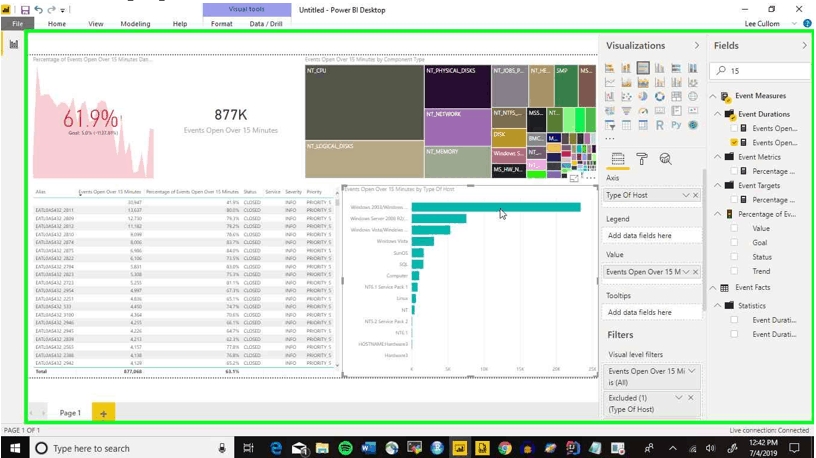
Task: Select the Page 1 tab
Action: pyautogui.click(x=70, y=413)
